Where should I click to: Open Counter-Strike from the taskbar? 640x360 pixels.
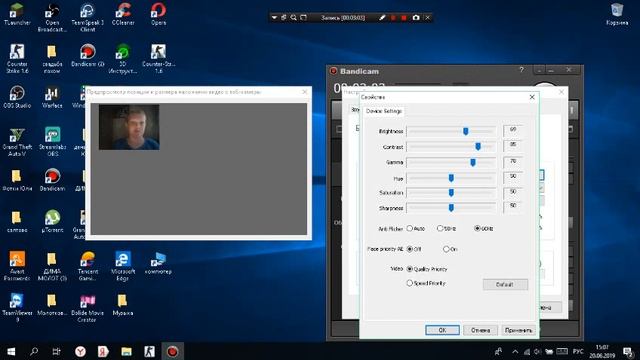coord(149,351)
